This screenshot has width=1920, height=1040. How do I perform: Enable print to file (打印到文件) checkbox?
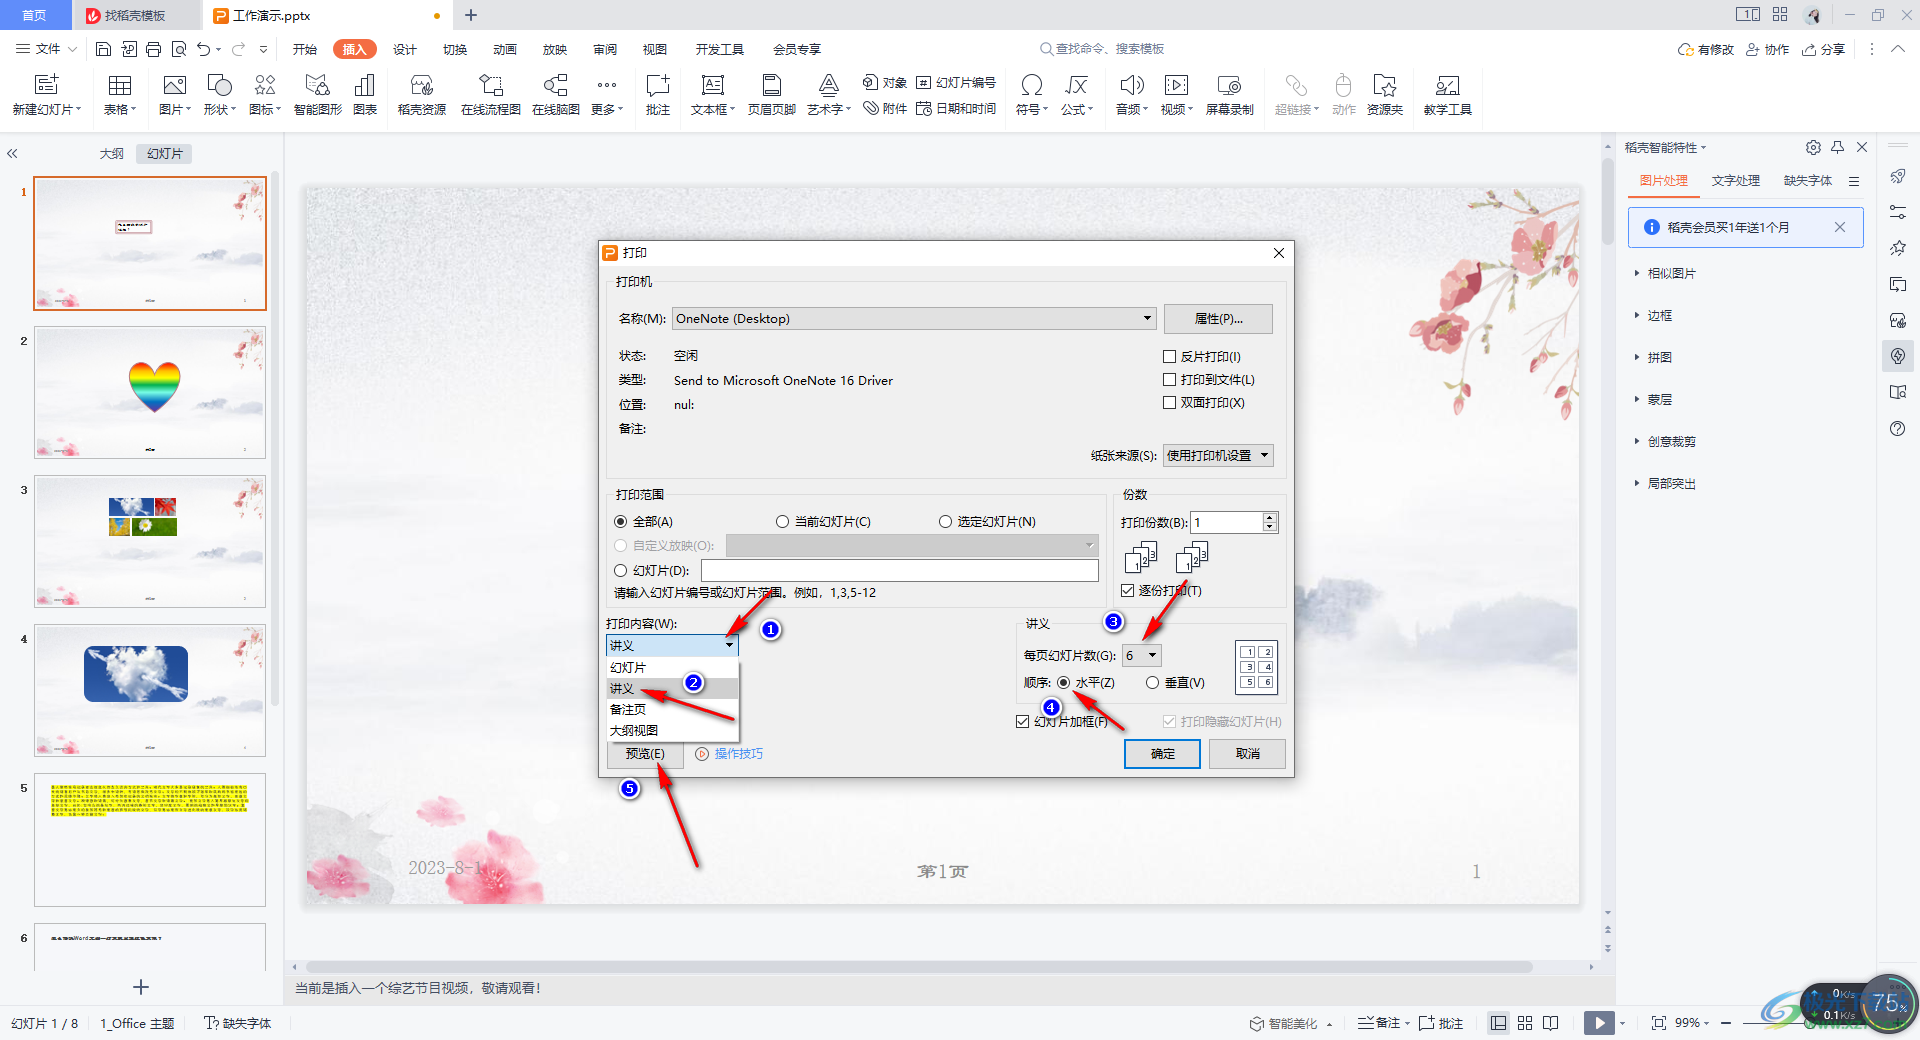coord(1169,379)
